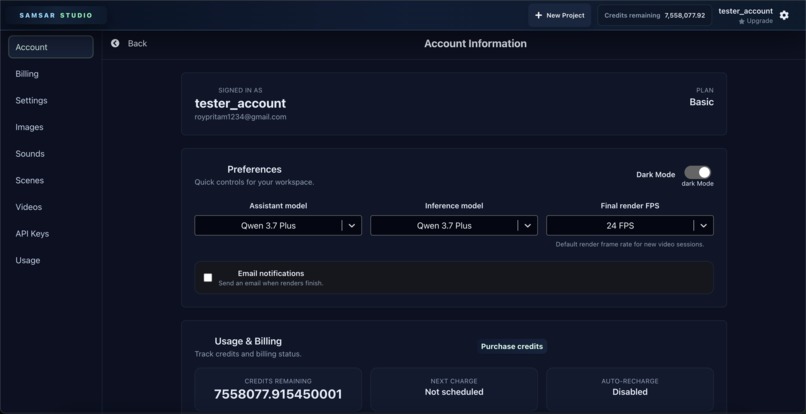Click the Upgrade star icon
Screen dimensions: 806x414
[742, 22]
